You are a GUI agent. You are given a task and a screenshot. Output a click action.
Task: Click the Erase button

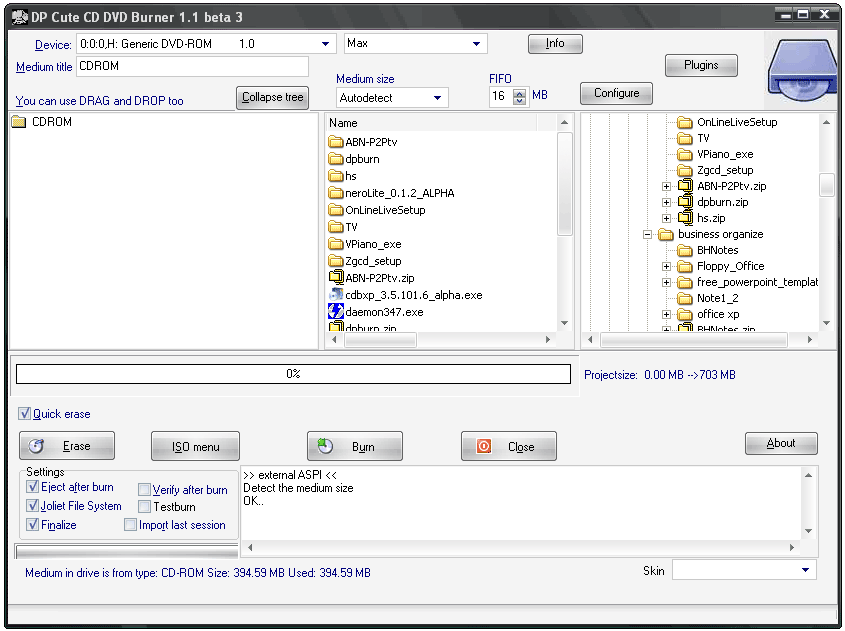67,446
